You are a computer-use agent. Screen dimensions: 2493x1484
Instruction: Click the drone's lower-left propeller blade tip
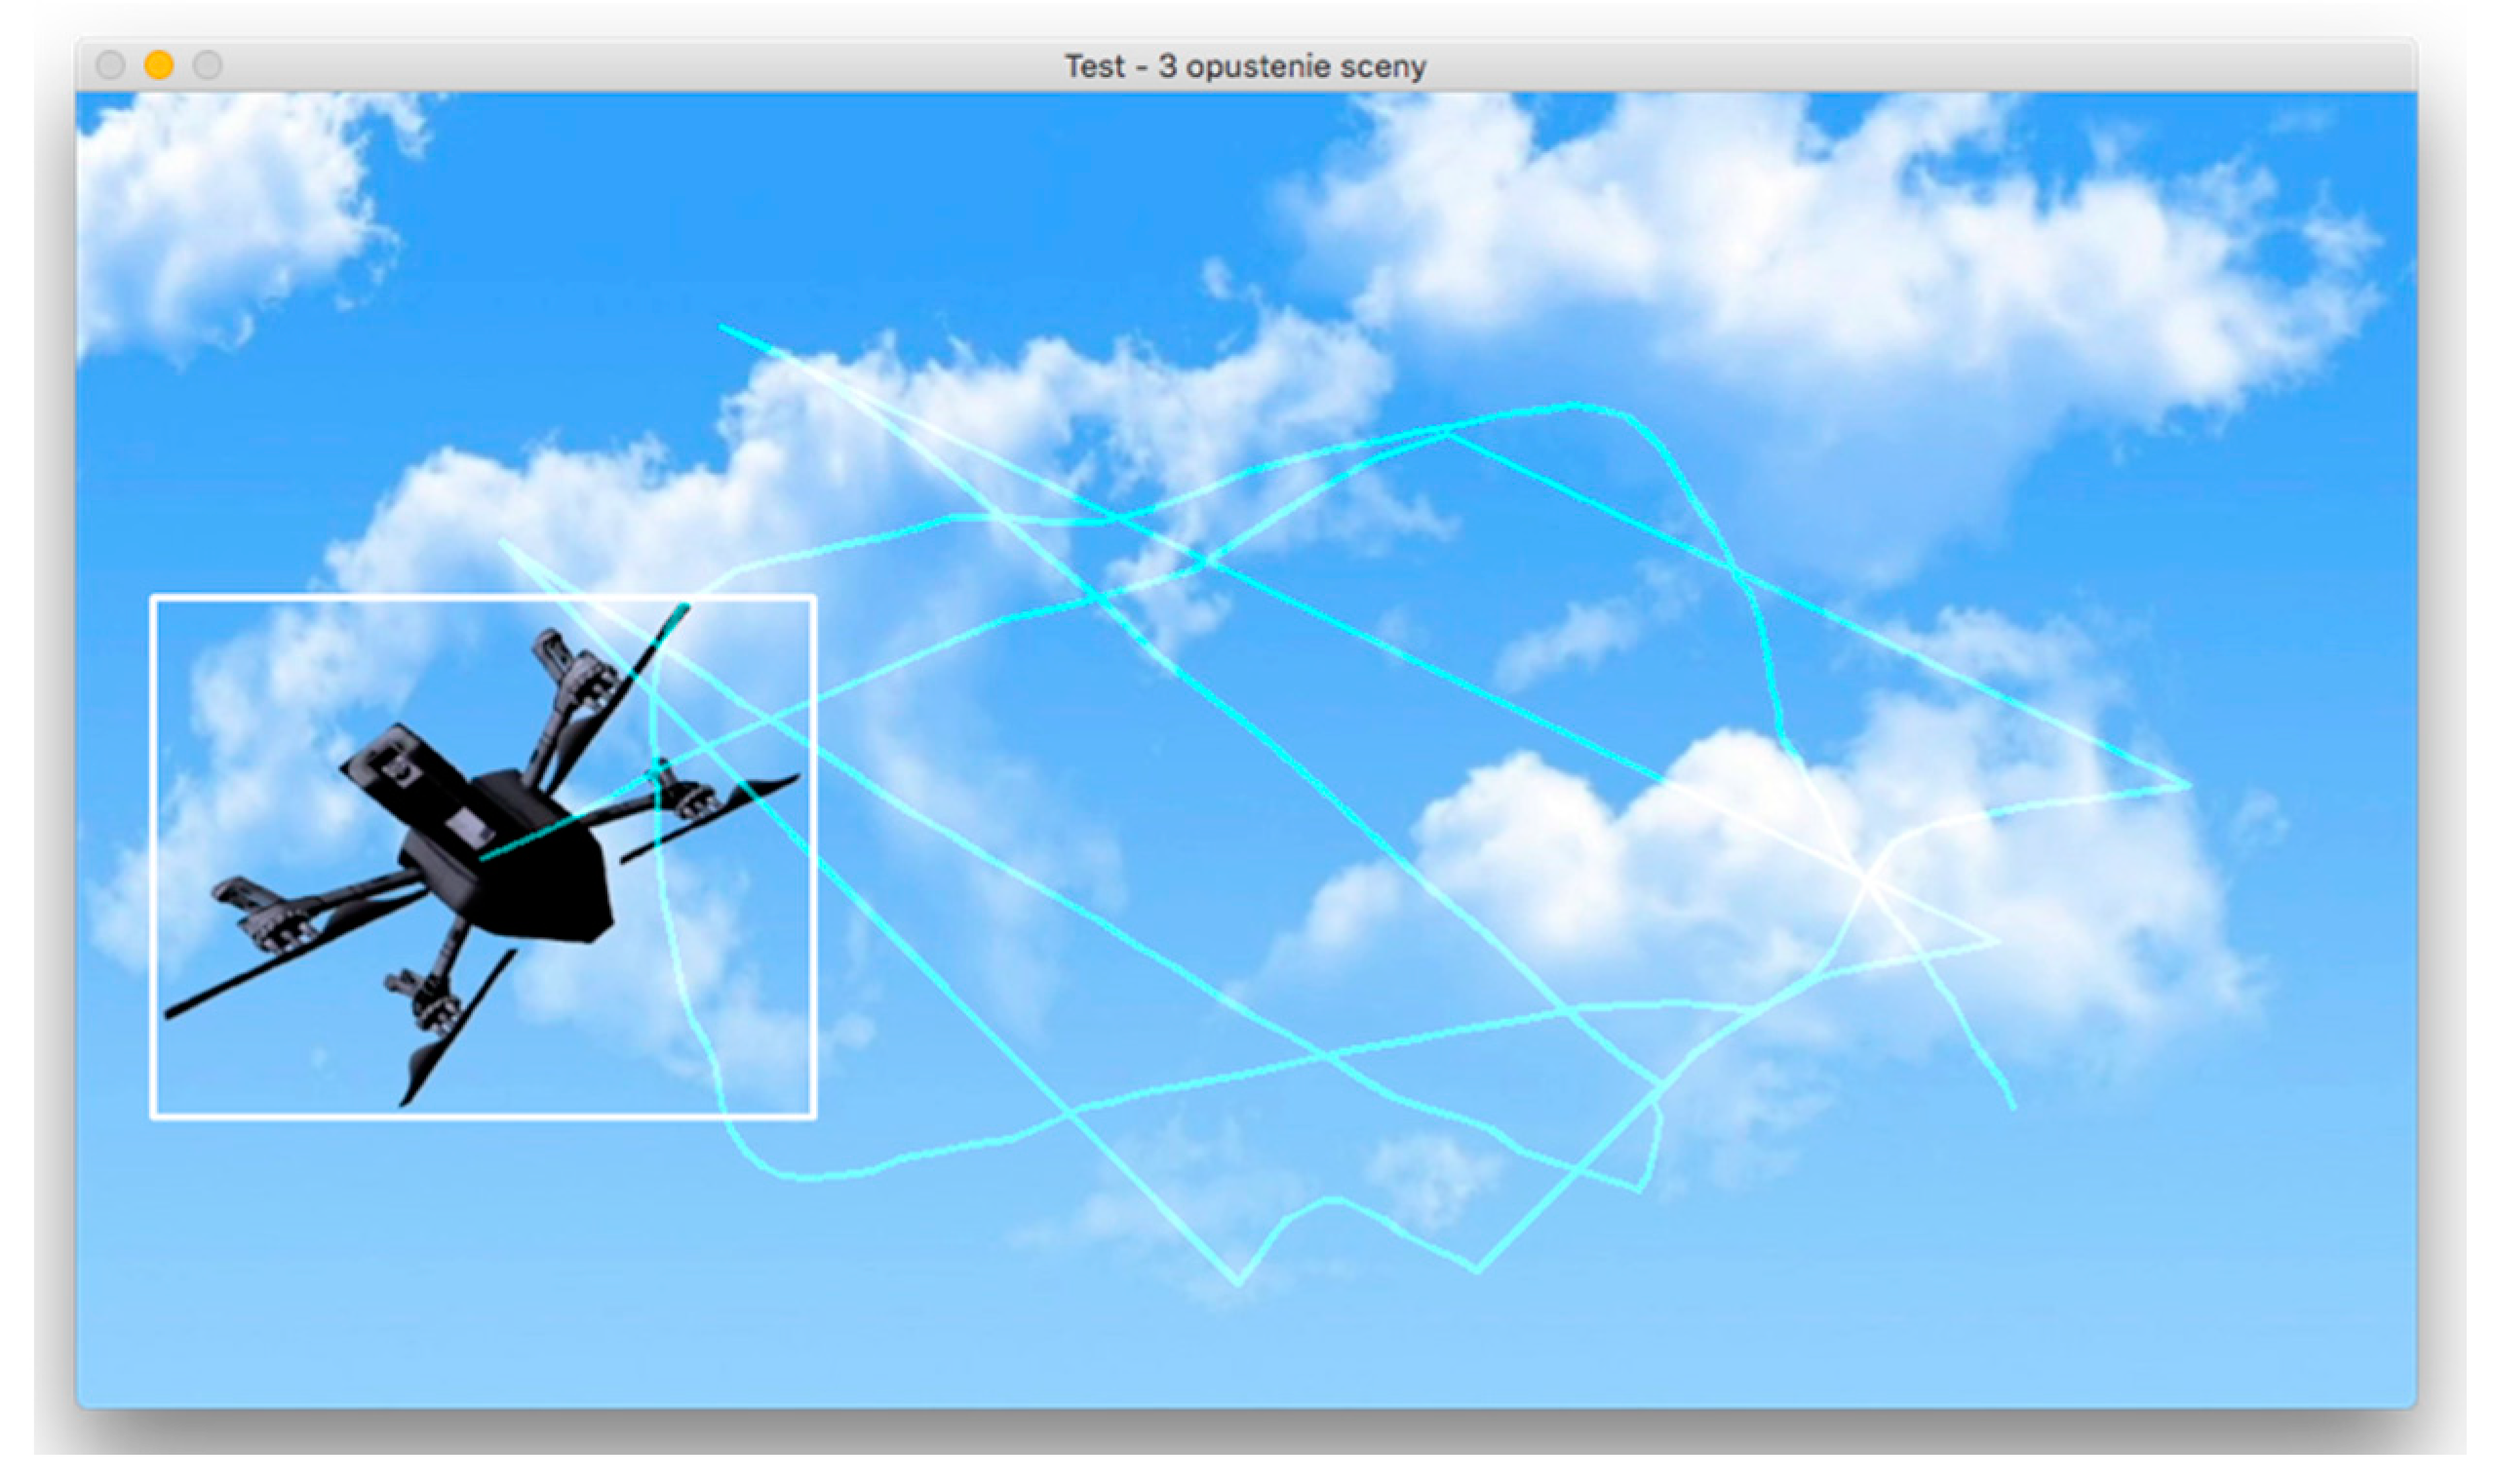[x=172, y=1014]
